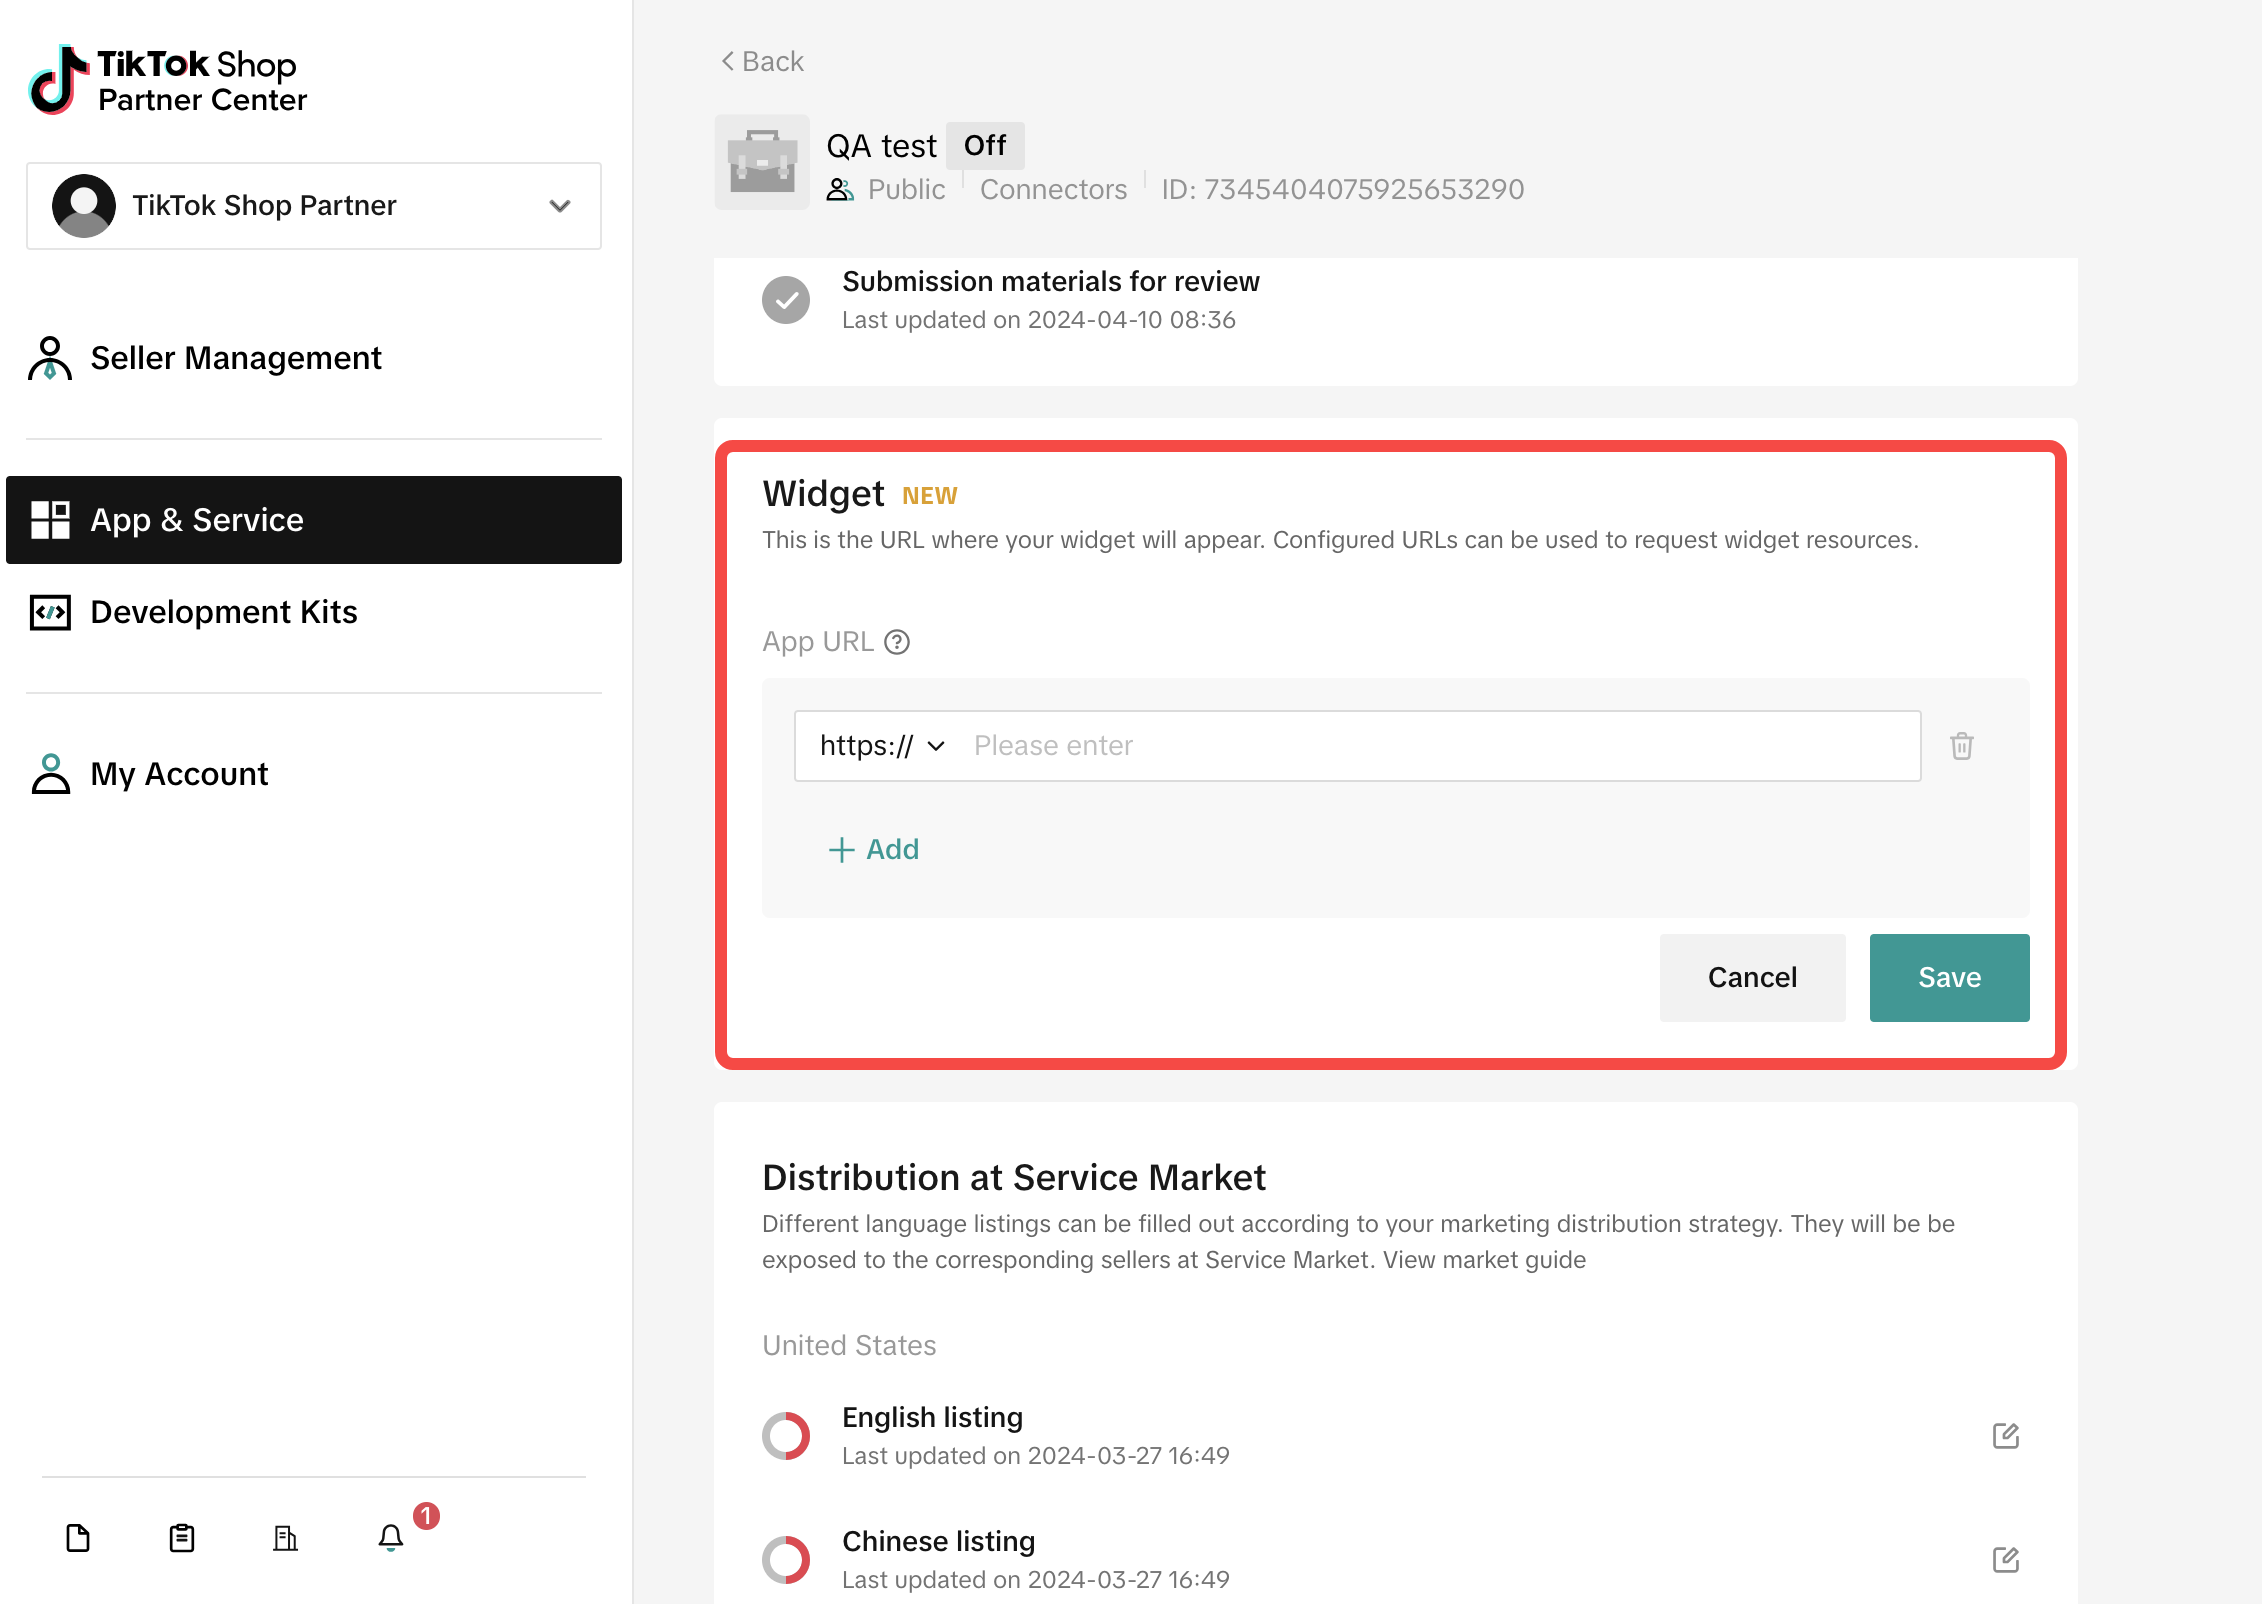Go back using the Back chevron
The height and width of the screenshot is (1604, 2262).
[x=762, y=62]
